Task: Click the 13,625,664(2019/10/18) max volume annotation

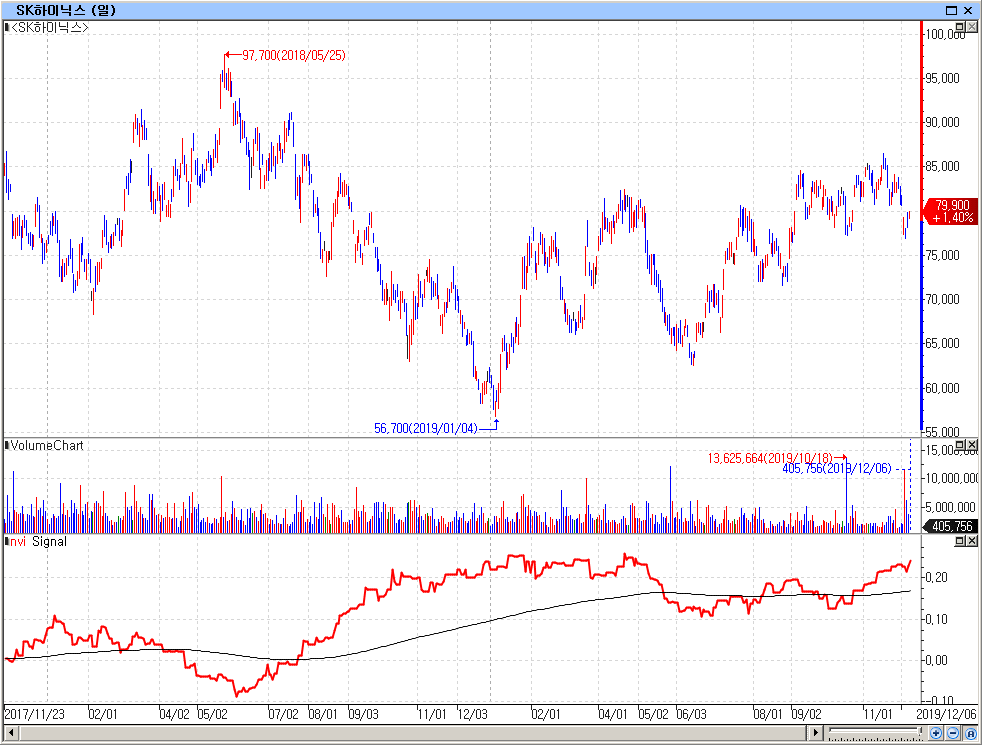Action: [x=770, y=458]
